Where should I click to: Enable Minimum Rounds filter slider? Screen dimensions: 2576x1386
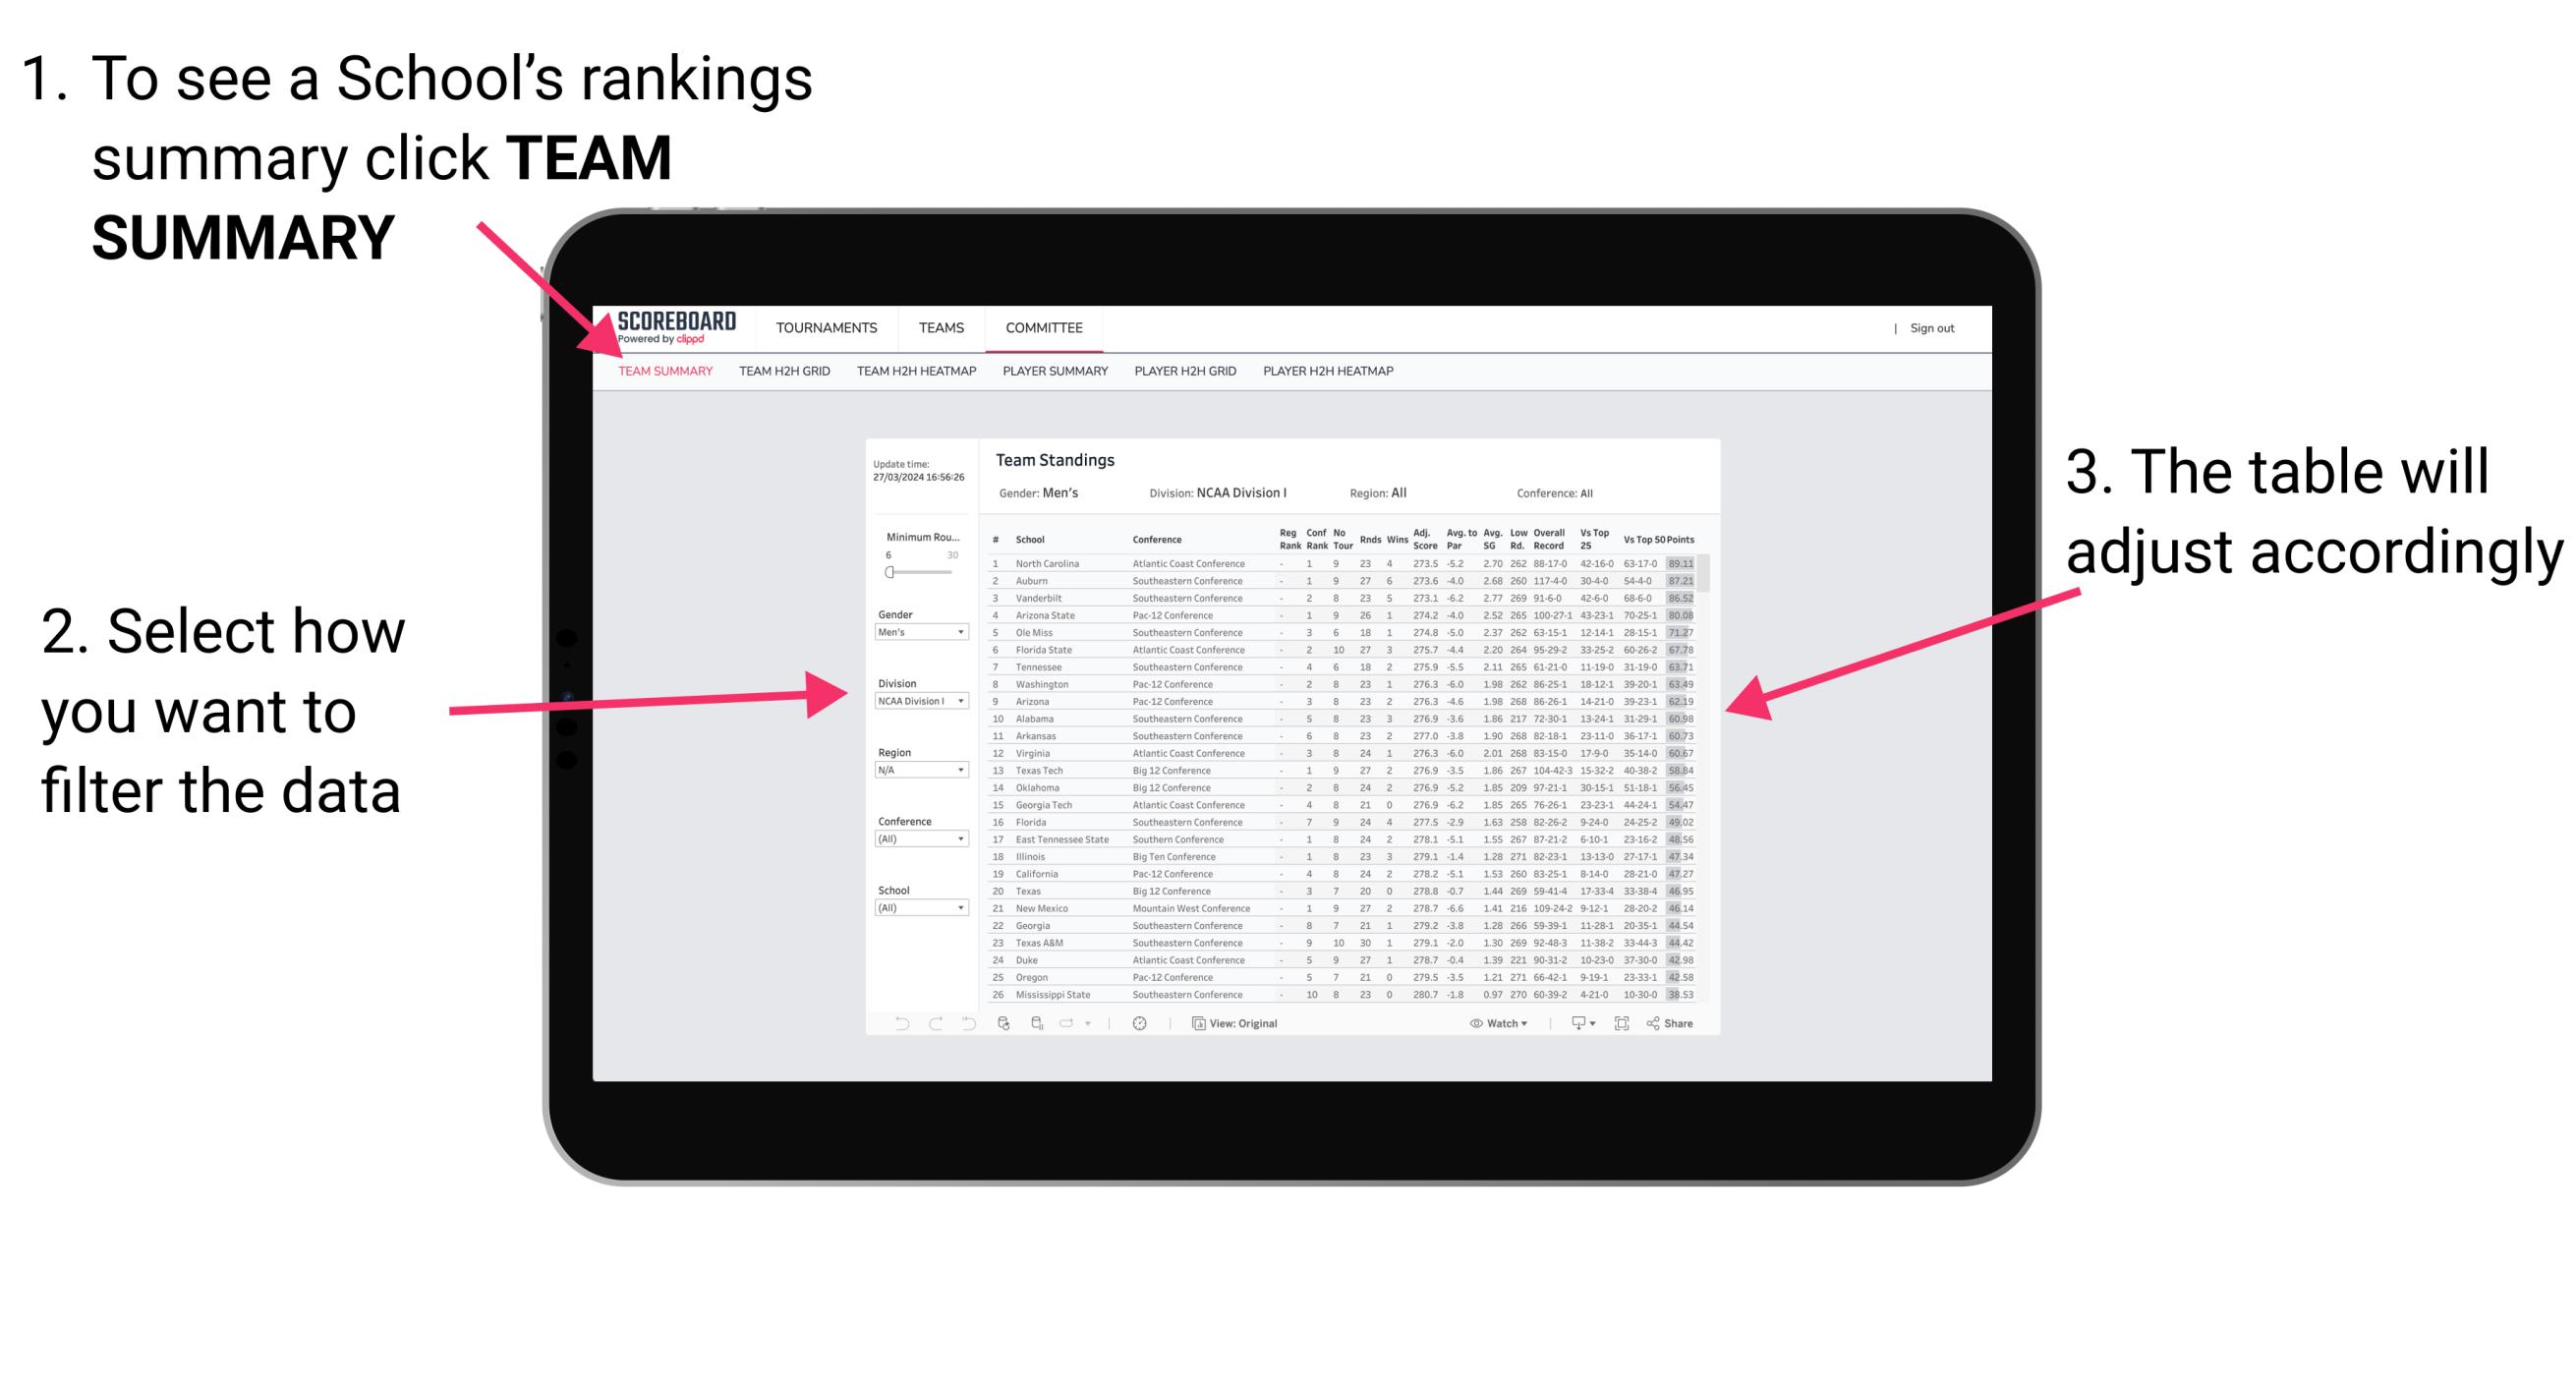pyautogui.click(x=888, y=572)
